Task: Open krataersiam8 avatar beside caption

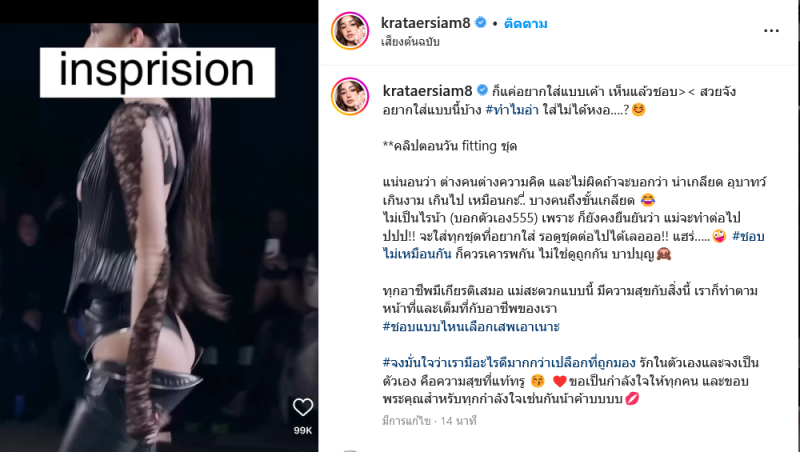Action: (350, 96)
